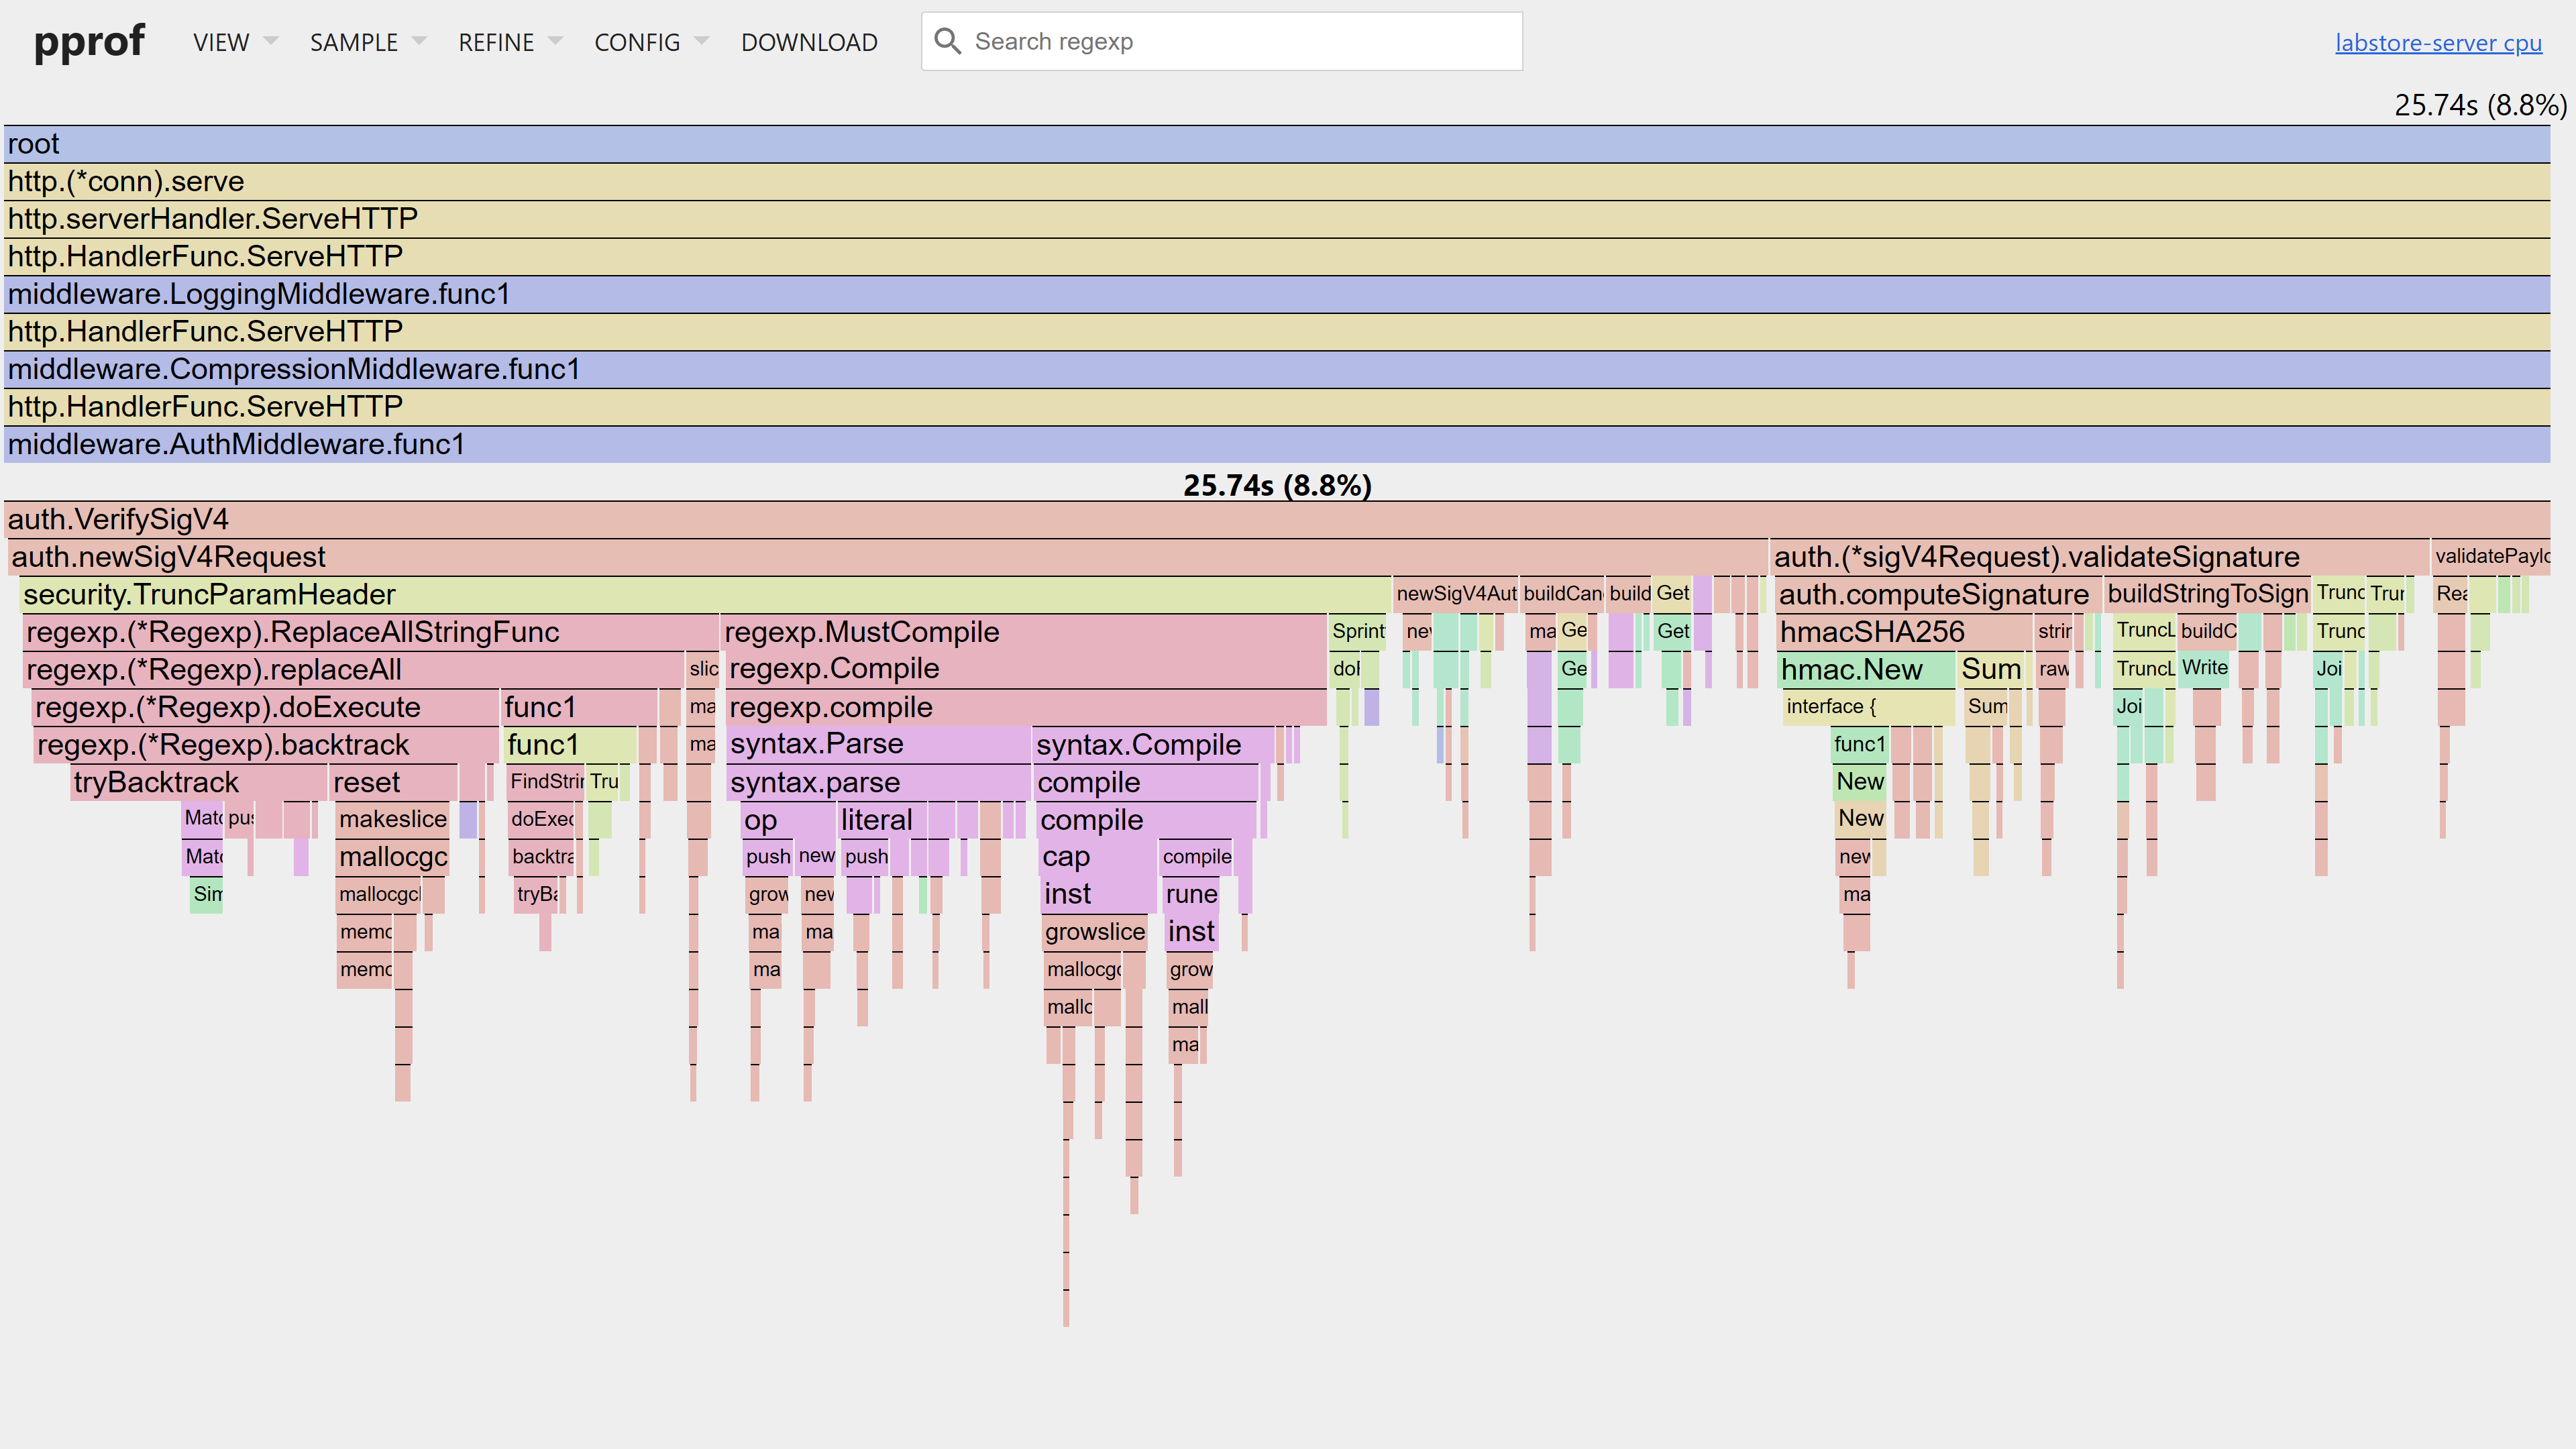Select middleware.AuthMiddleware.func1 frame
Image resolution: width=2576 pixels, height=1449 pixels.
[x=1276, y=444]
